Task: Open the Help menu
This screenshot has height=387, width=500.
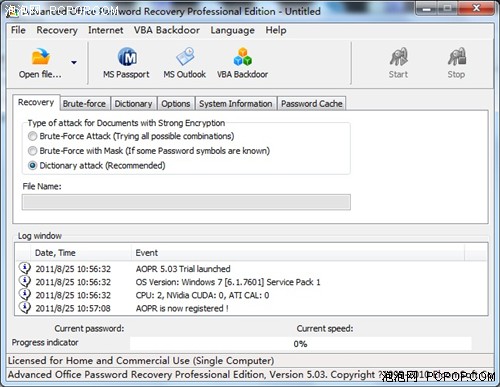Action: [x=276, y=30]
